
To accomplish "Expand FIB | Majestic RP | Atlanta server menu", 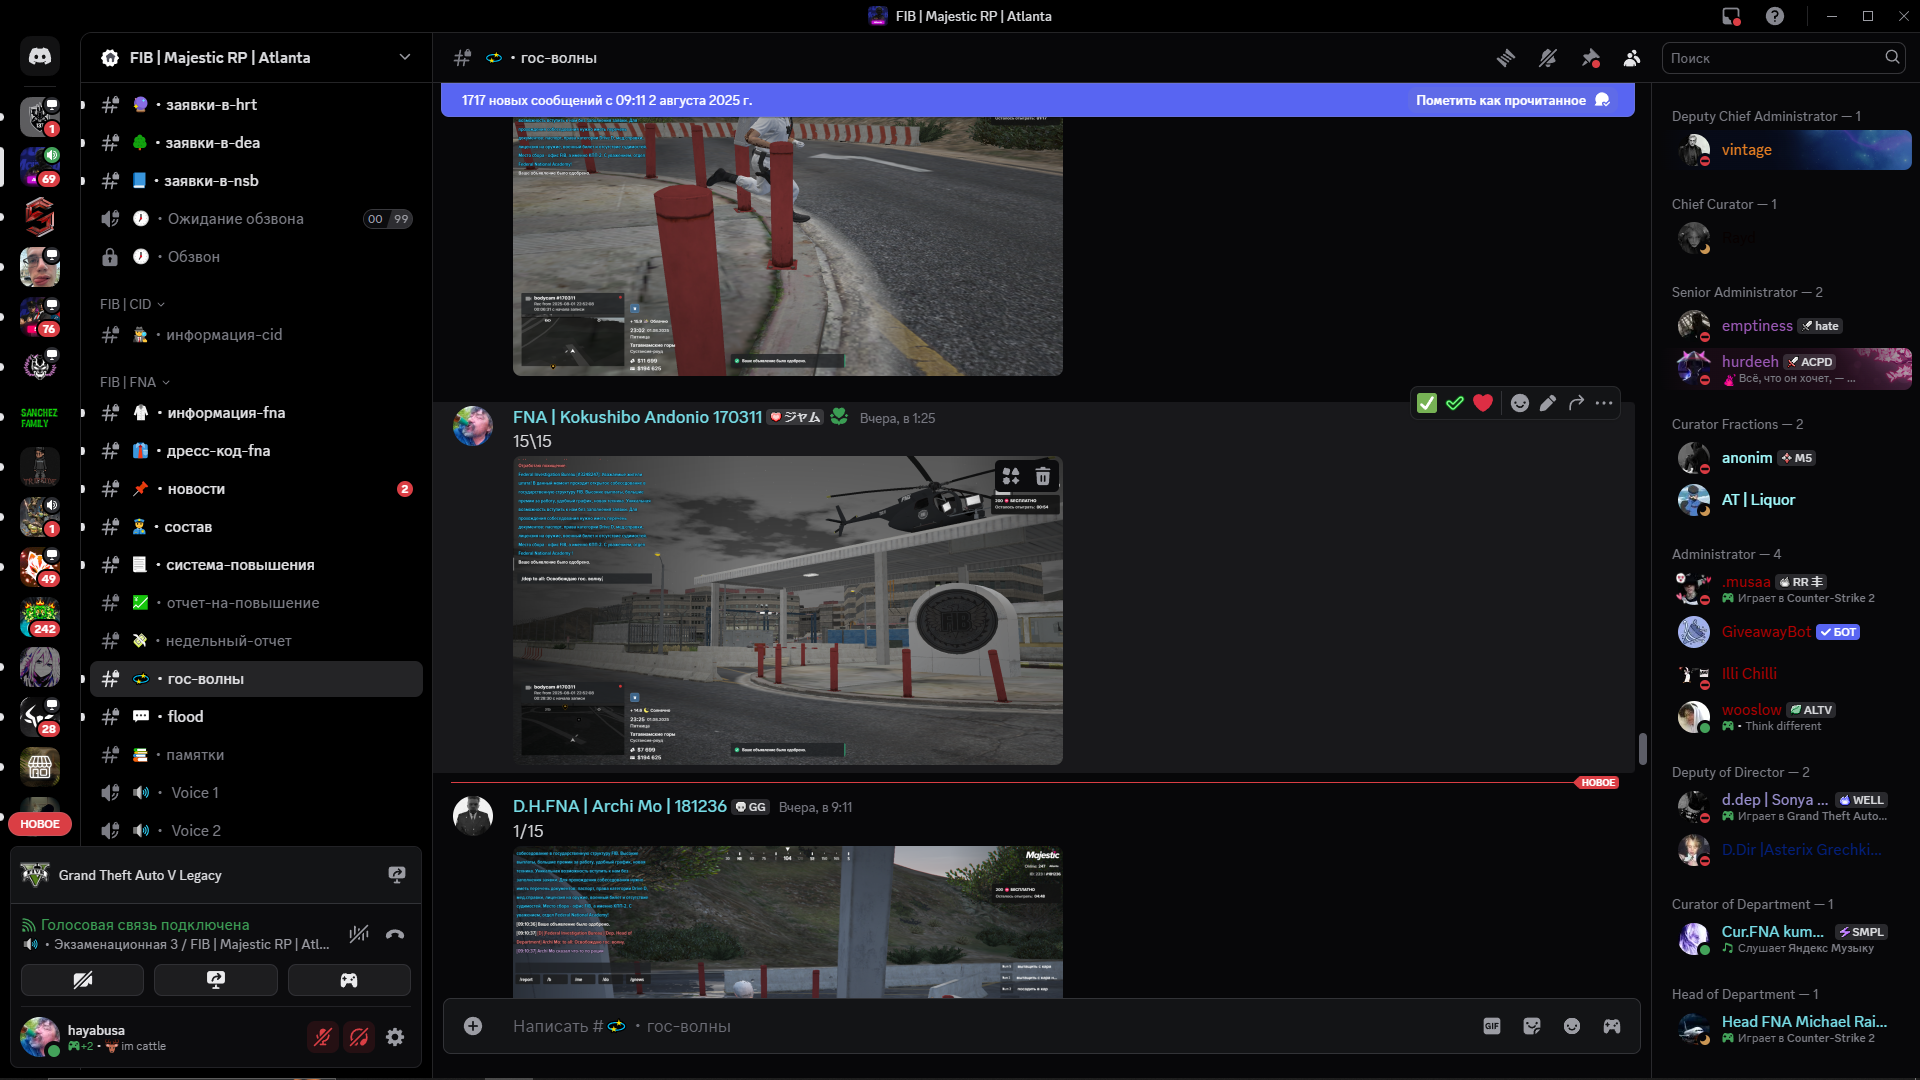I will pyautogui.click(x=405, y=57).
